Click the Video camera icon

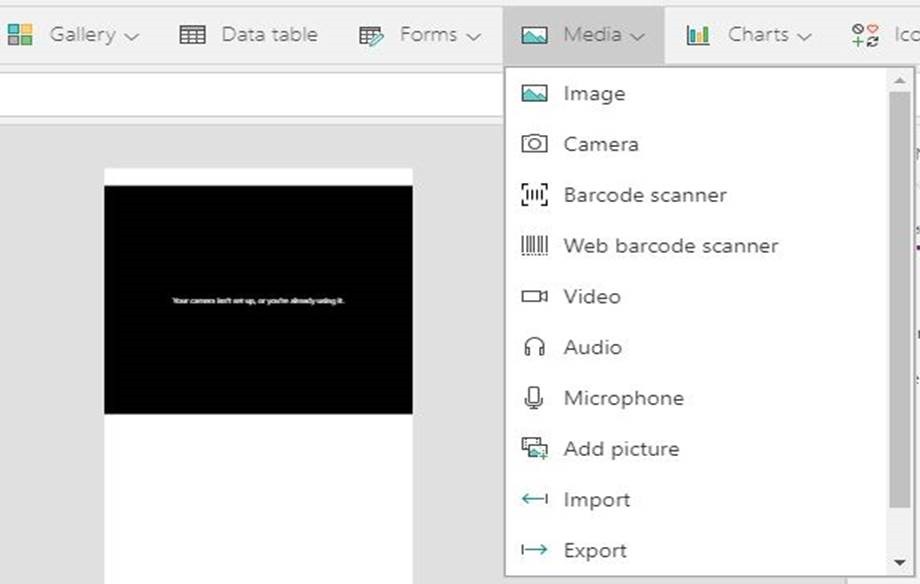(535, 297)
